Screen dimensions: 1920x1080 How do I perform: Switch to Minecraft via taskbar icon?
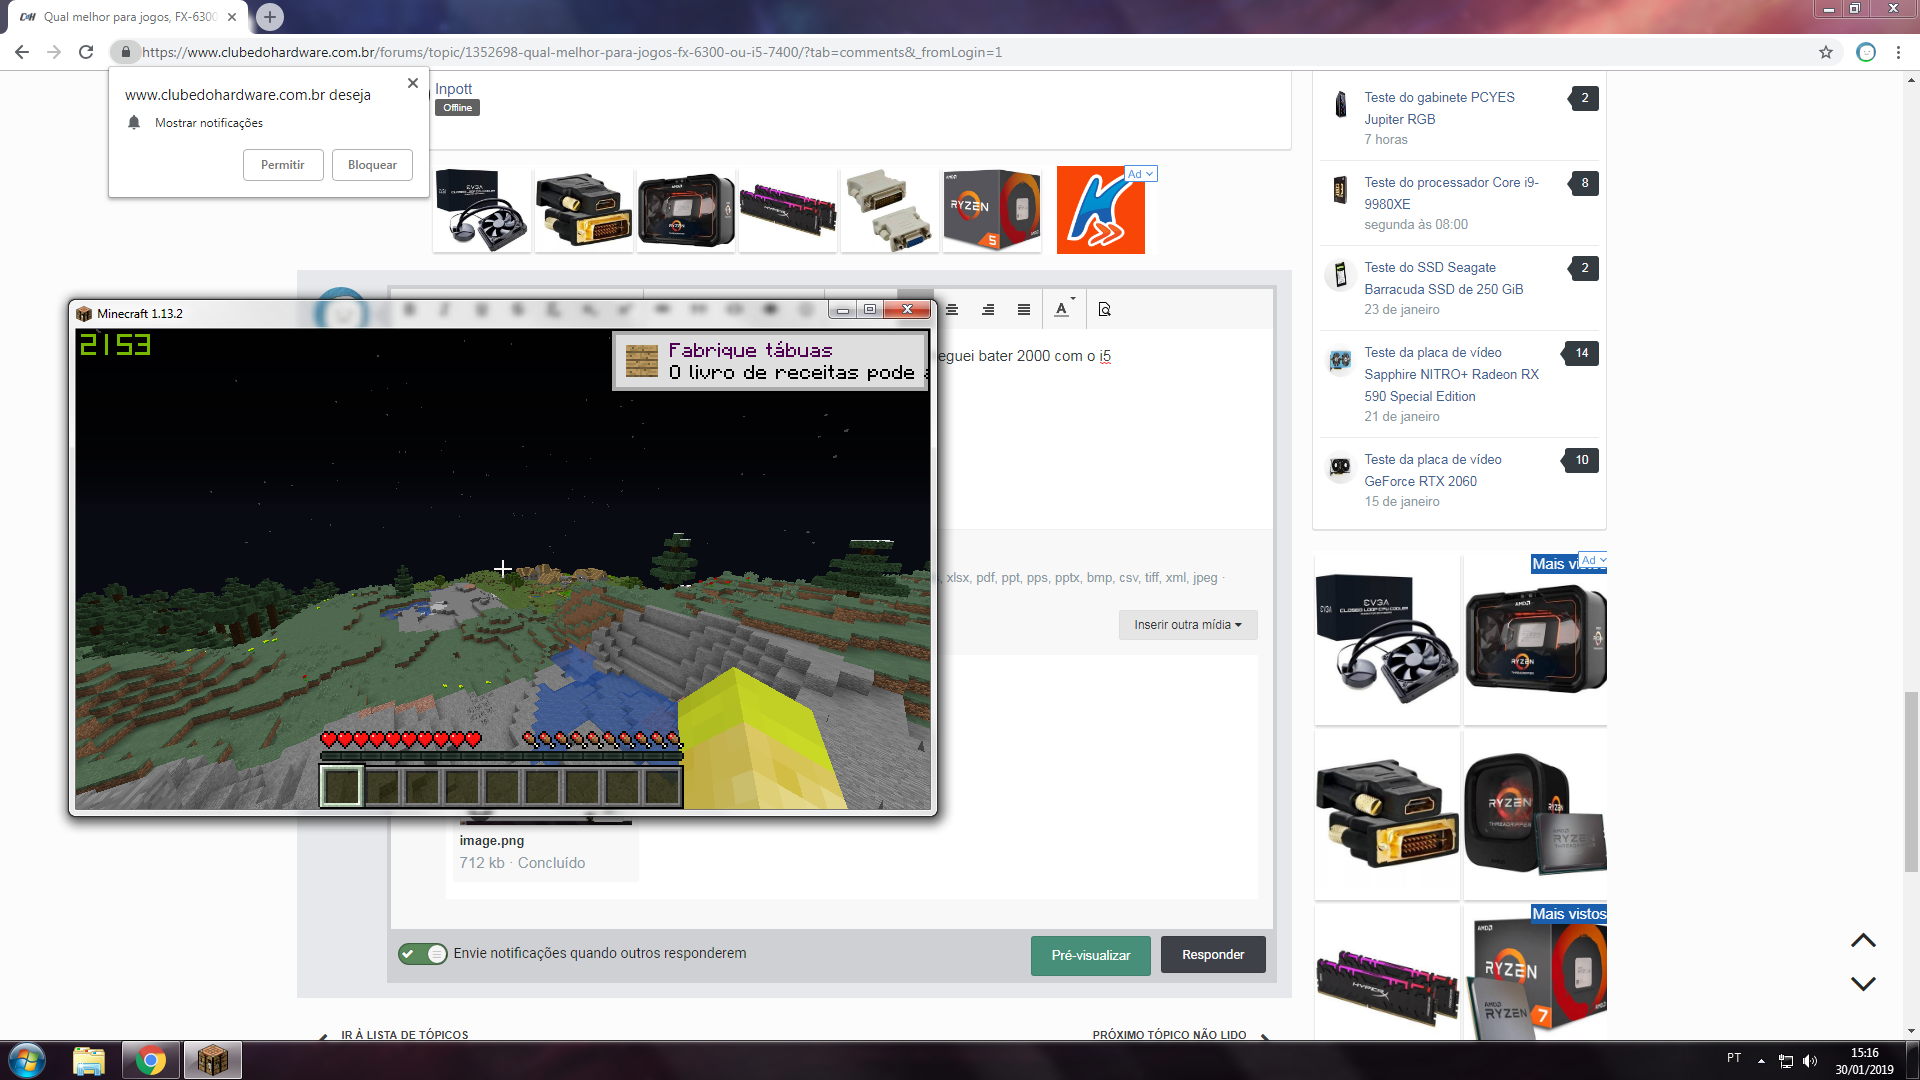212,1060
